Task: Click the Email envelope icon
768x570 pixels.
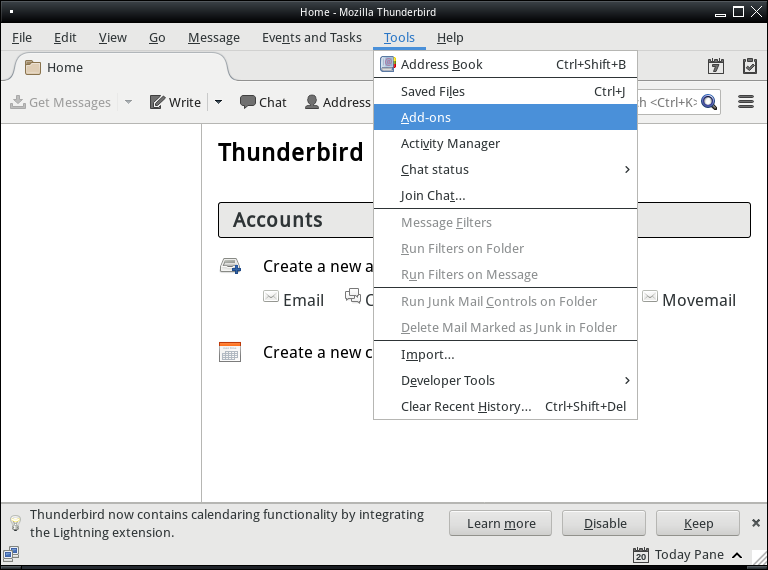Action: 271,296
